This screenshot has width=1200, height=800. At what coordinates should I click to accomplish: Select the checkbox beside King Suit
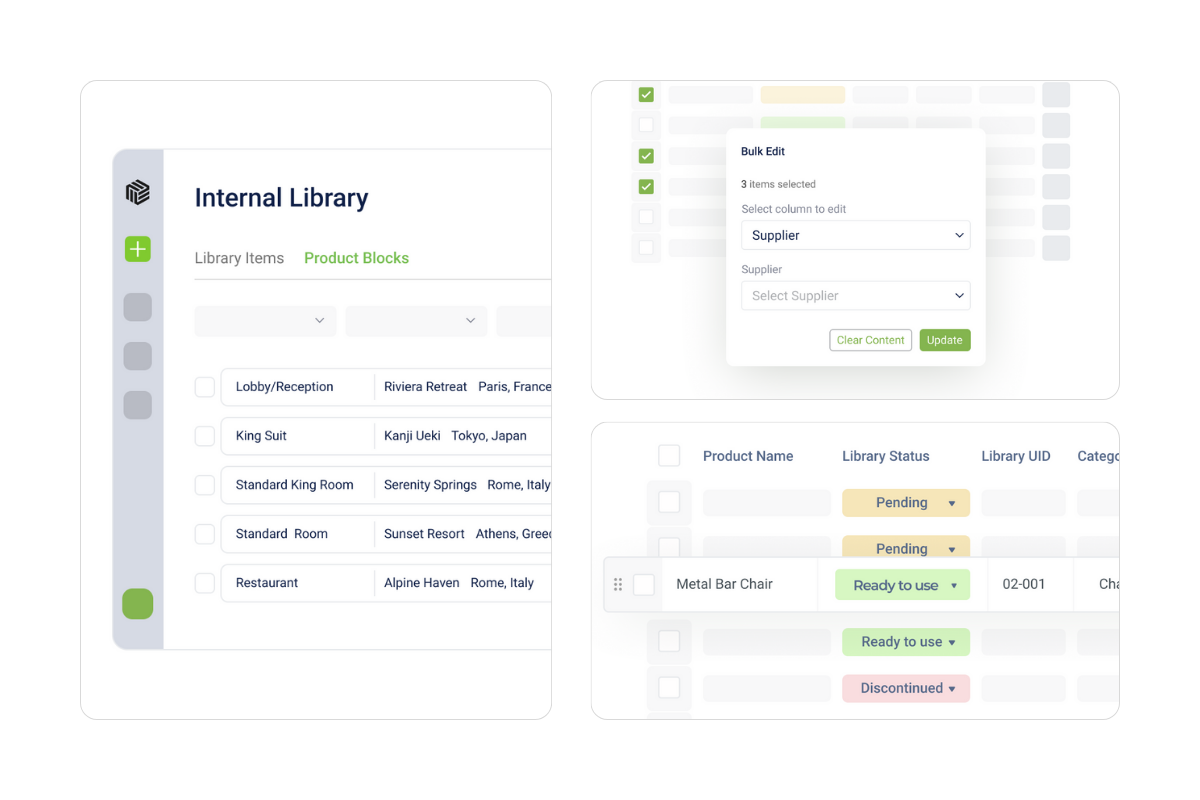click(x=204, y=436)
